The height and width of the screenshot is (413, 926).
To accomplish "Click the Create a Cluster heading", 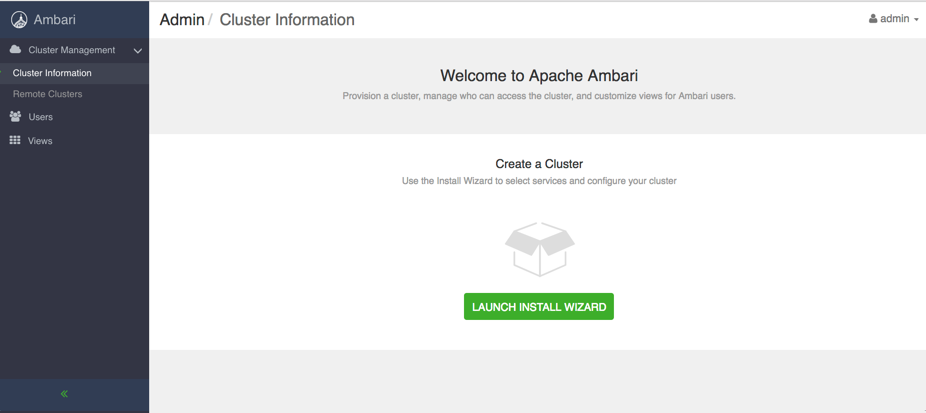I will pos(539,164).
